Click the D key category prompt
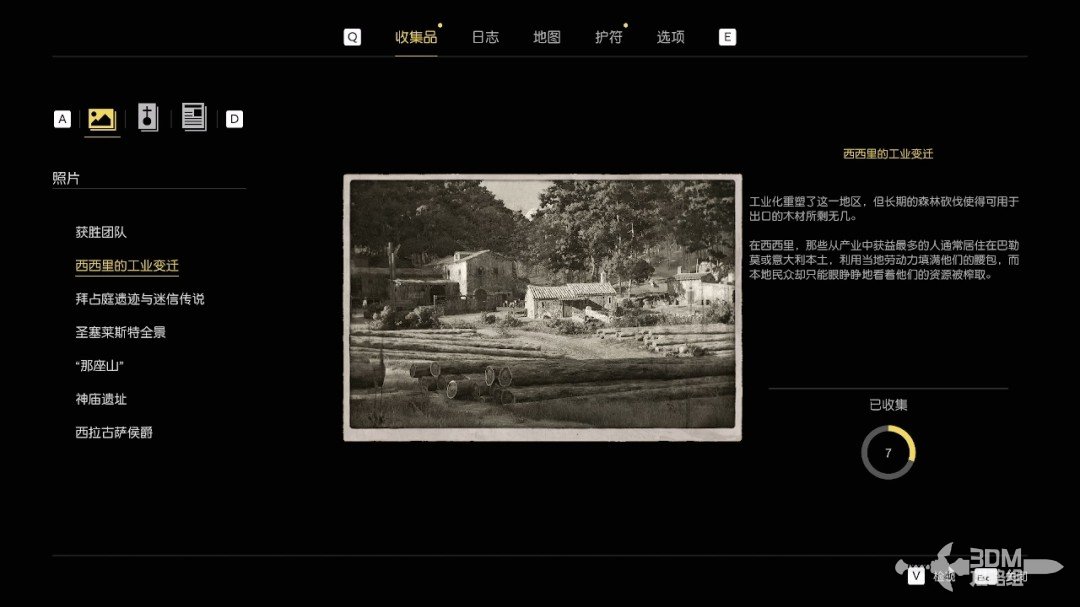The image size is (1080, 607). click(x=234, y=119)
